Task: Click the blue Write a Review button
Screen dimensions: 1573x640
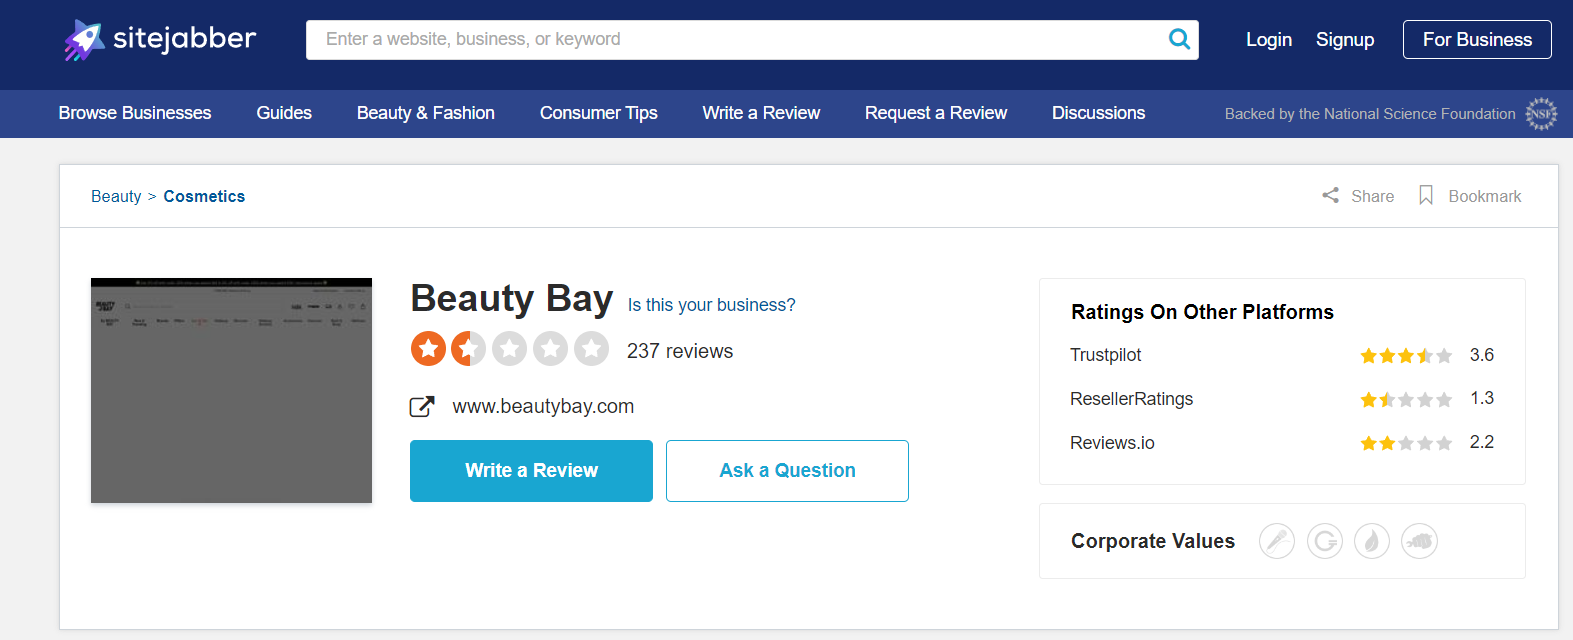Action: pos(531,471)
